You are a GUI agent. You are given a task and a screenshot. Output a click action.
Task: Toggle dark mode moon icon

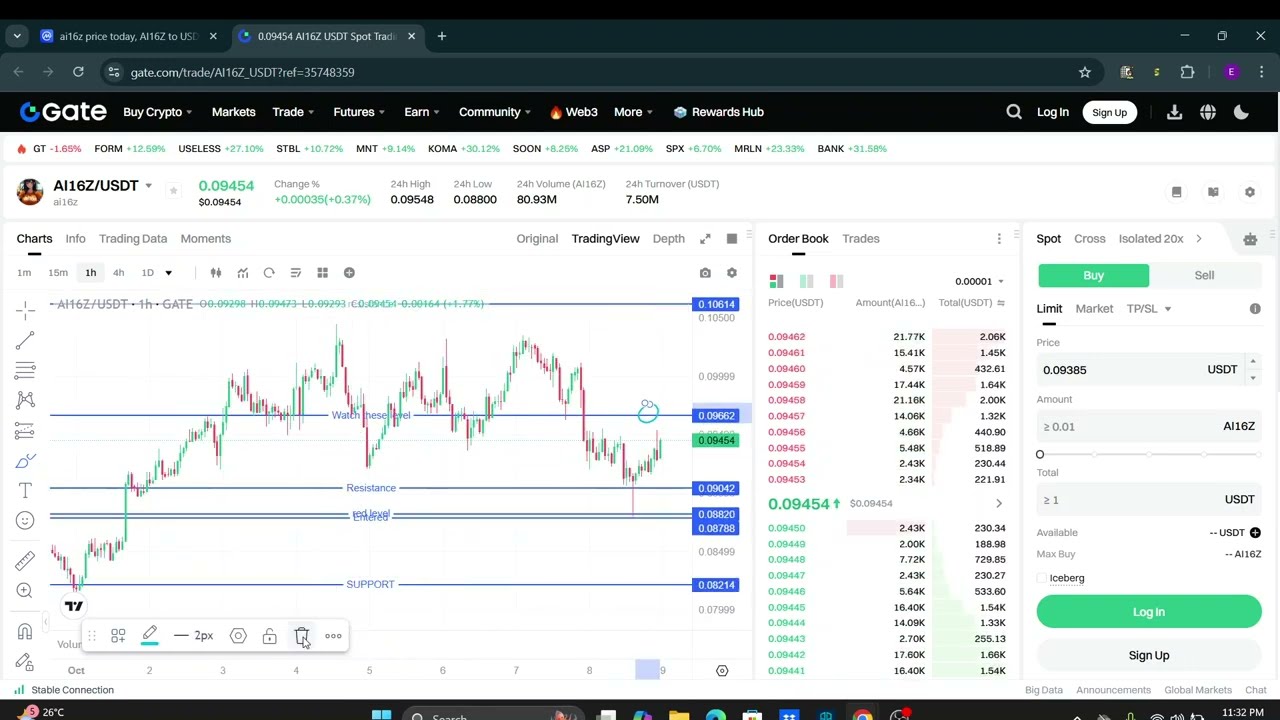pos(1241,112)
